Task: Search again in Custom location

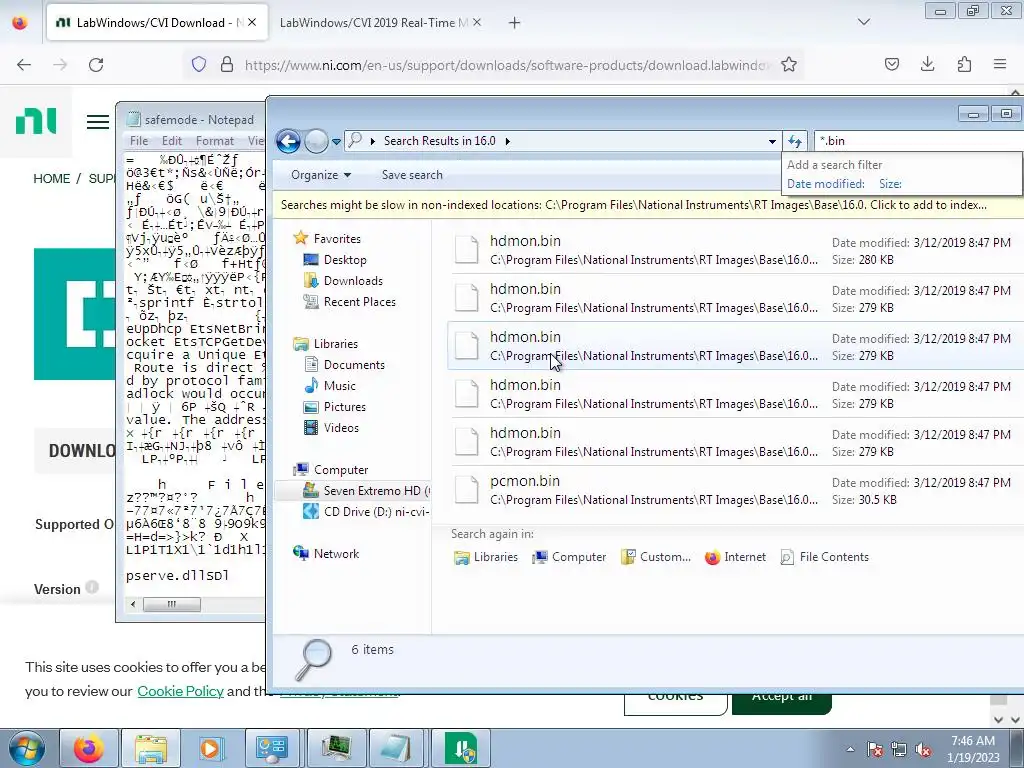Action: coord(656,557)
